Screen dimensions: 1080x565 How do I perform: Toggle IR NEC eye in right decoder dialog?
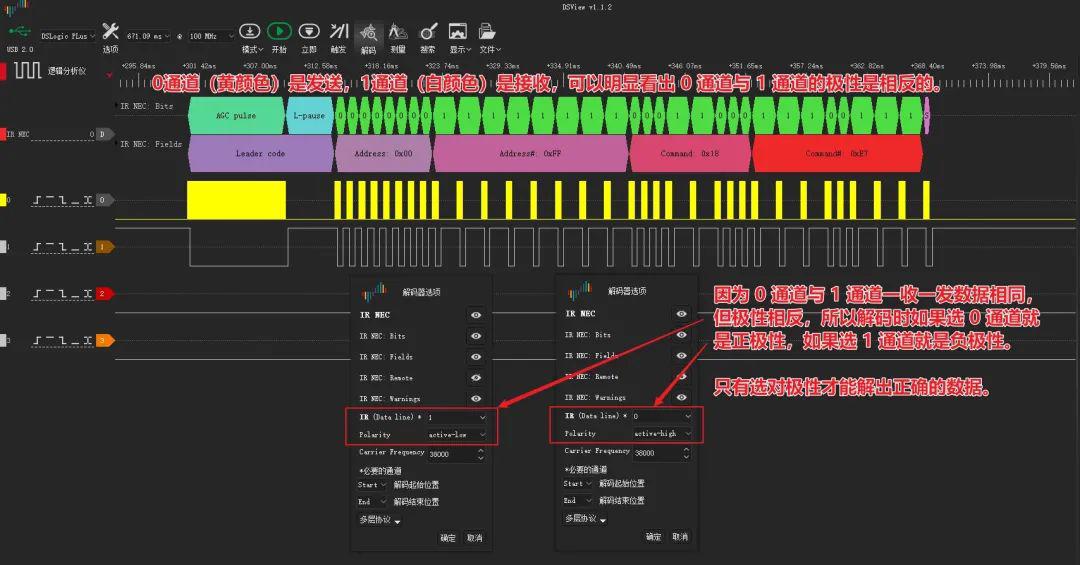(x=681, y=314)
